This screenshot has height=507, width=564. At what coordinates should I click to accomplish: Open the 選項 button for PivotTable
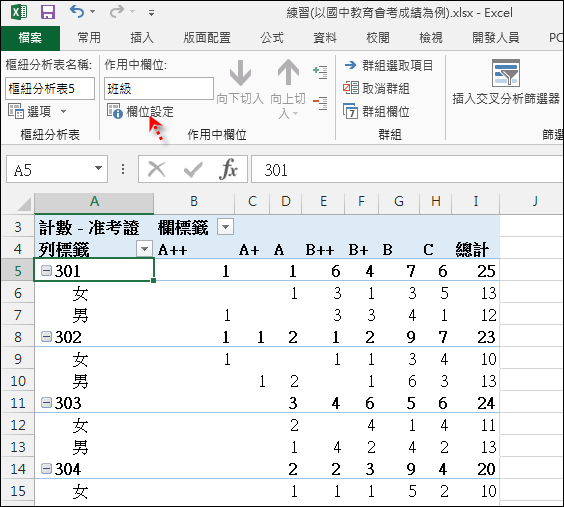pyautogui.click(x=30, y=111)
